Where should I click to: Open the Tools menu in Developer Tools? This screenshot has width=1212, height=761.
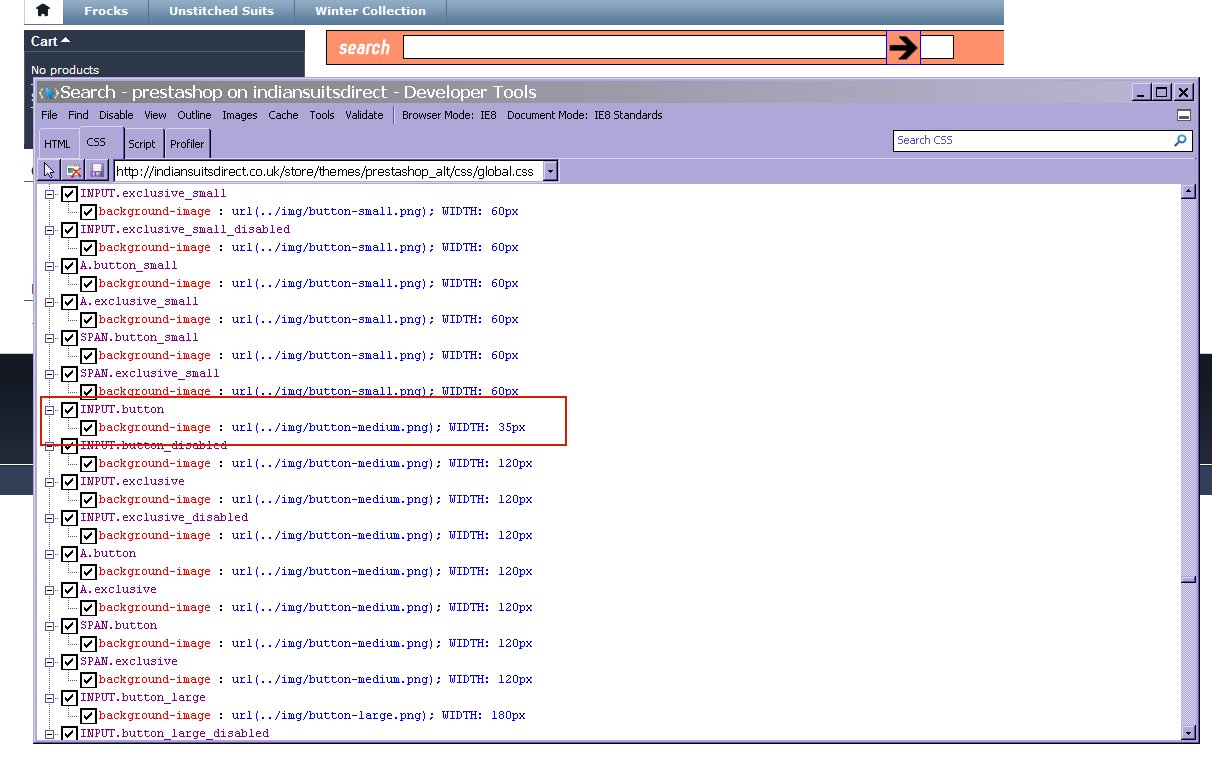[322, 115]
